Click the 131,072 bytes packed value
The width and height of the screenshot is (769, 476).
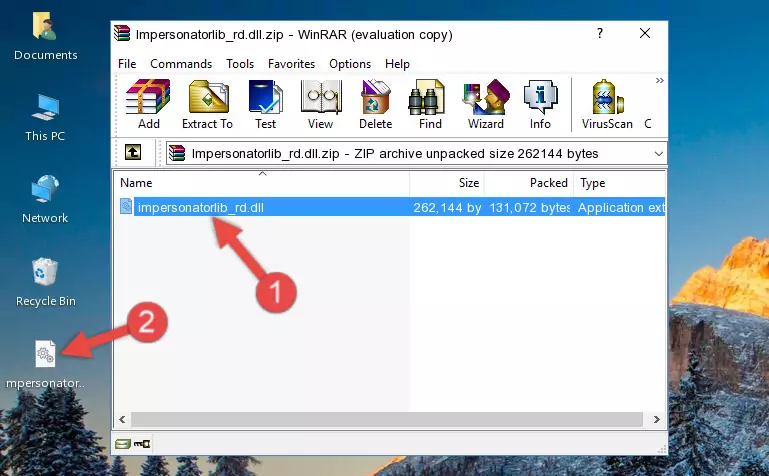click(x=529, y=207)
